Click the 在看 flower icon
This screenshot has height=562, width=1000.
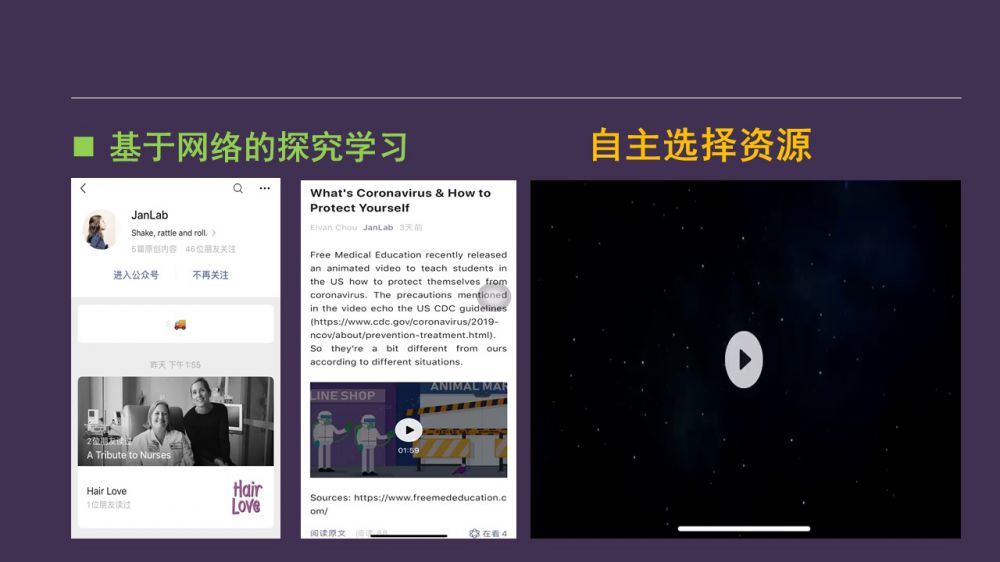click(x=474, y=534)
